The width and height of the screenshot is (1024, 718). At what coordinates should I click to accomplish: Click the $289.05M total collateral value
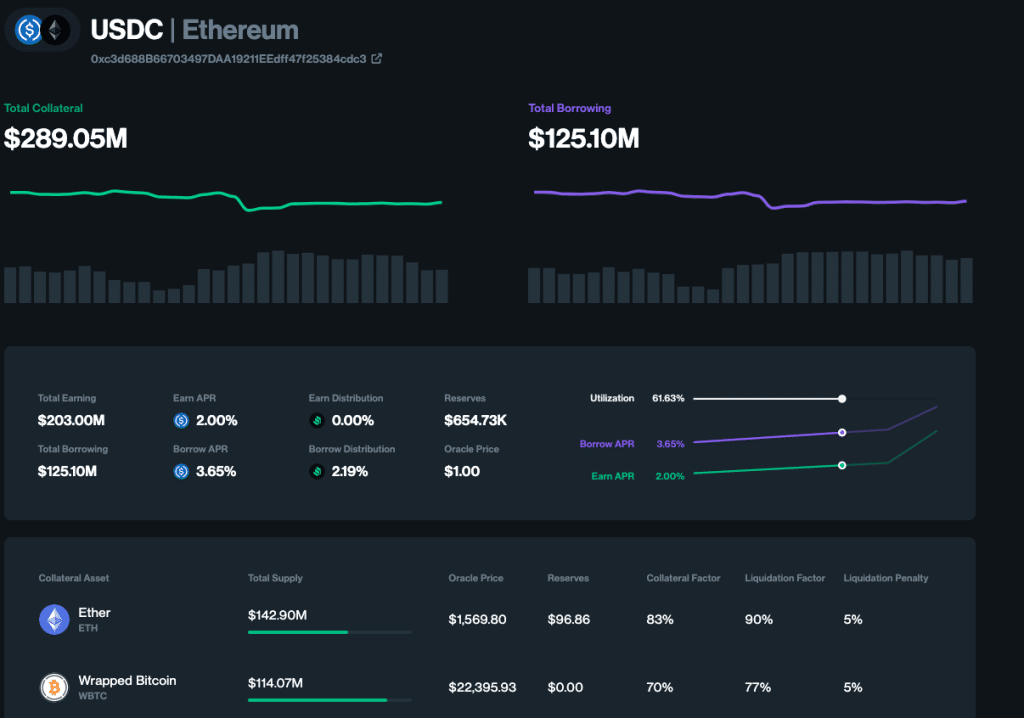(x=65, y=139)
